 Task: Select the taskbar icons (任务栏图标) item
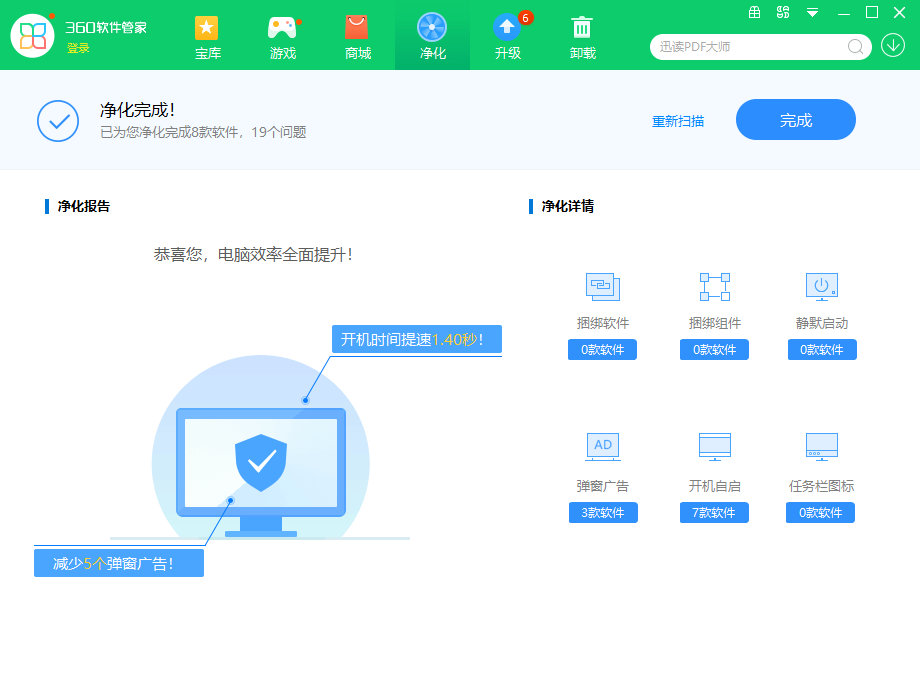click(x=821, y=446)
